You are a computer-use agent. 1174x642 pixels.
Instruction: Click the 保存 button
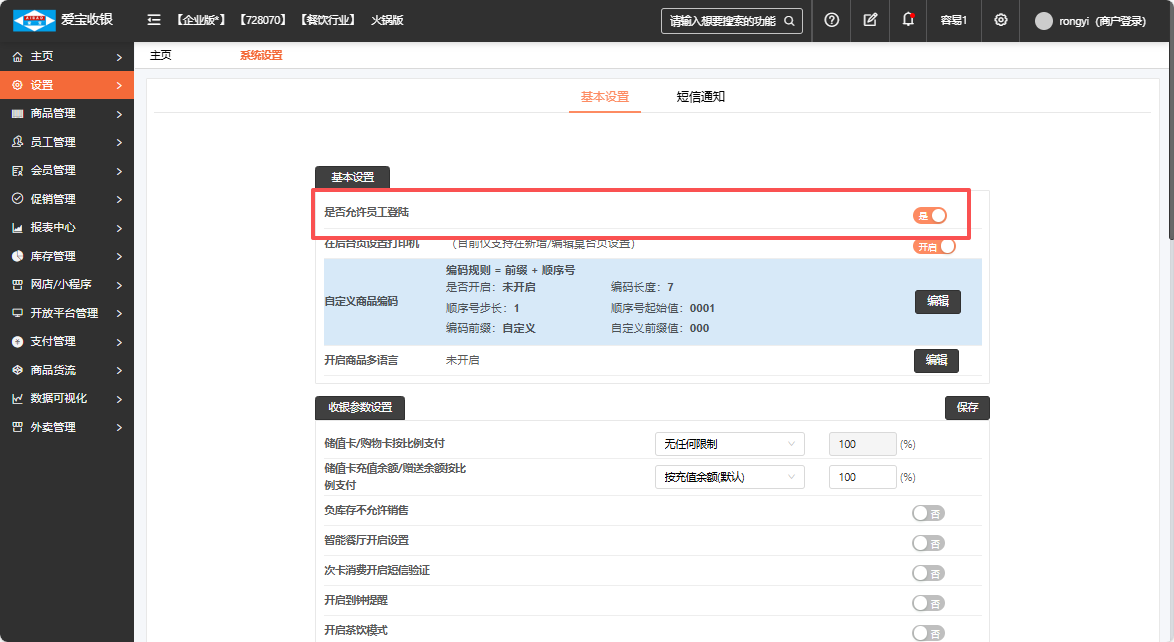click(x=967, y=407)
